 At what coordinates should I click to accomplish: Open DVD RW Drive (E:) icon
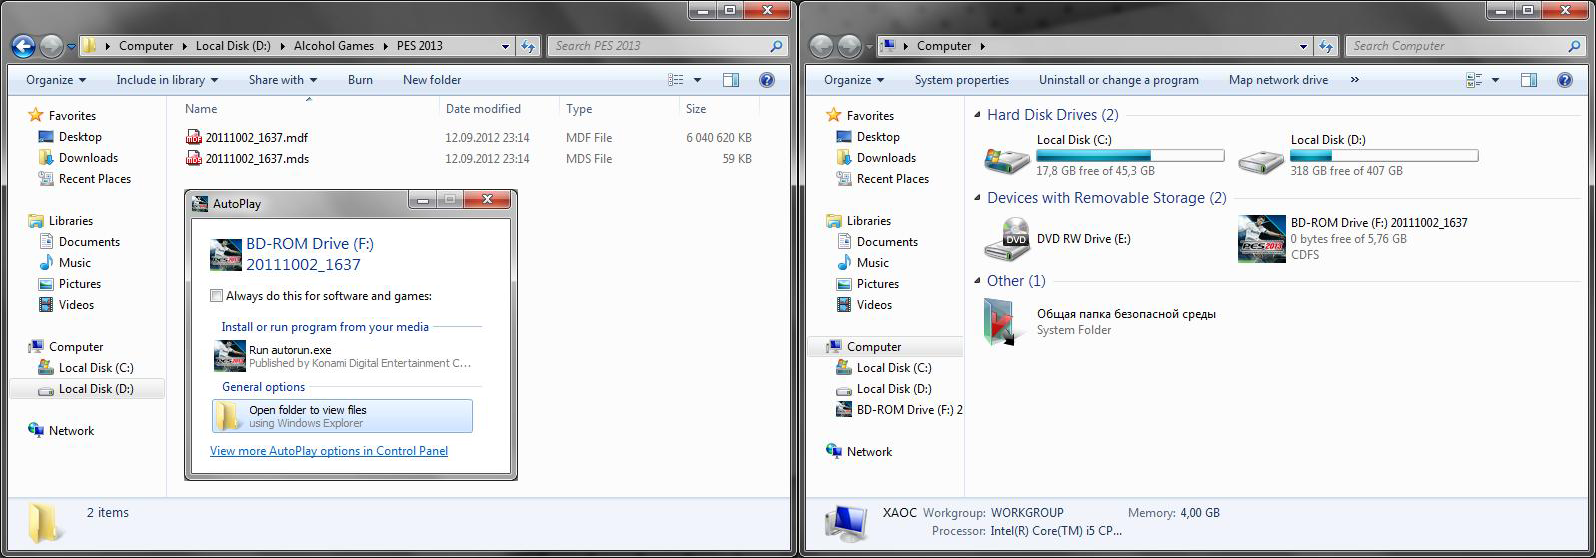tap(1007, 239)
